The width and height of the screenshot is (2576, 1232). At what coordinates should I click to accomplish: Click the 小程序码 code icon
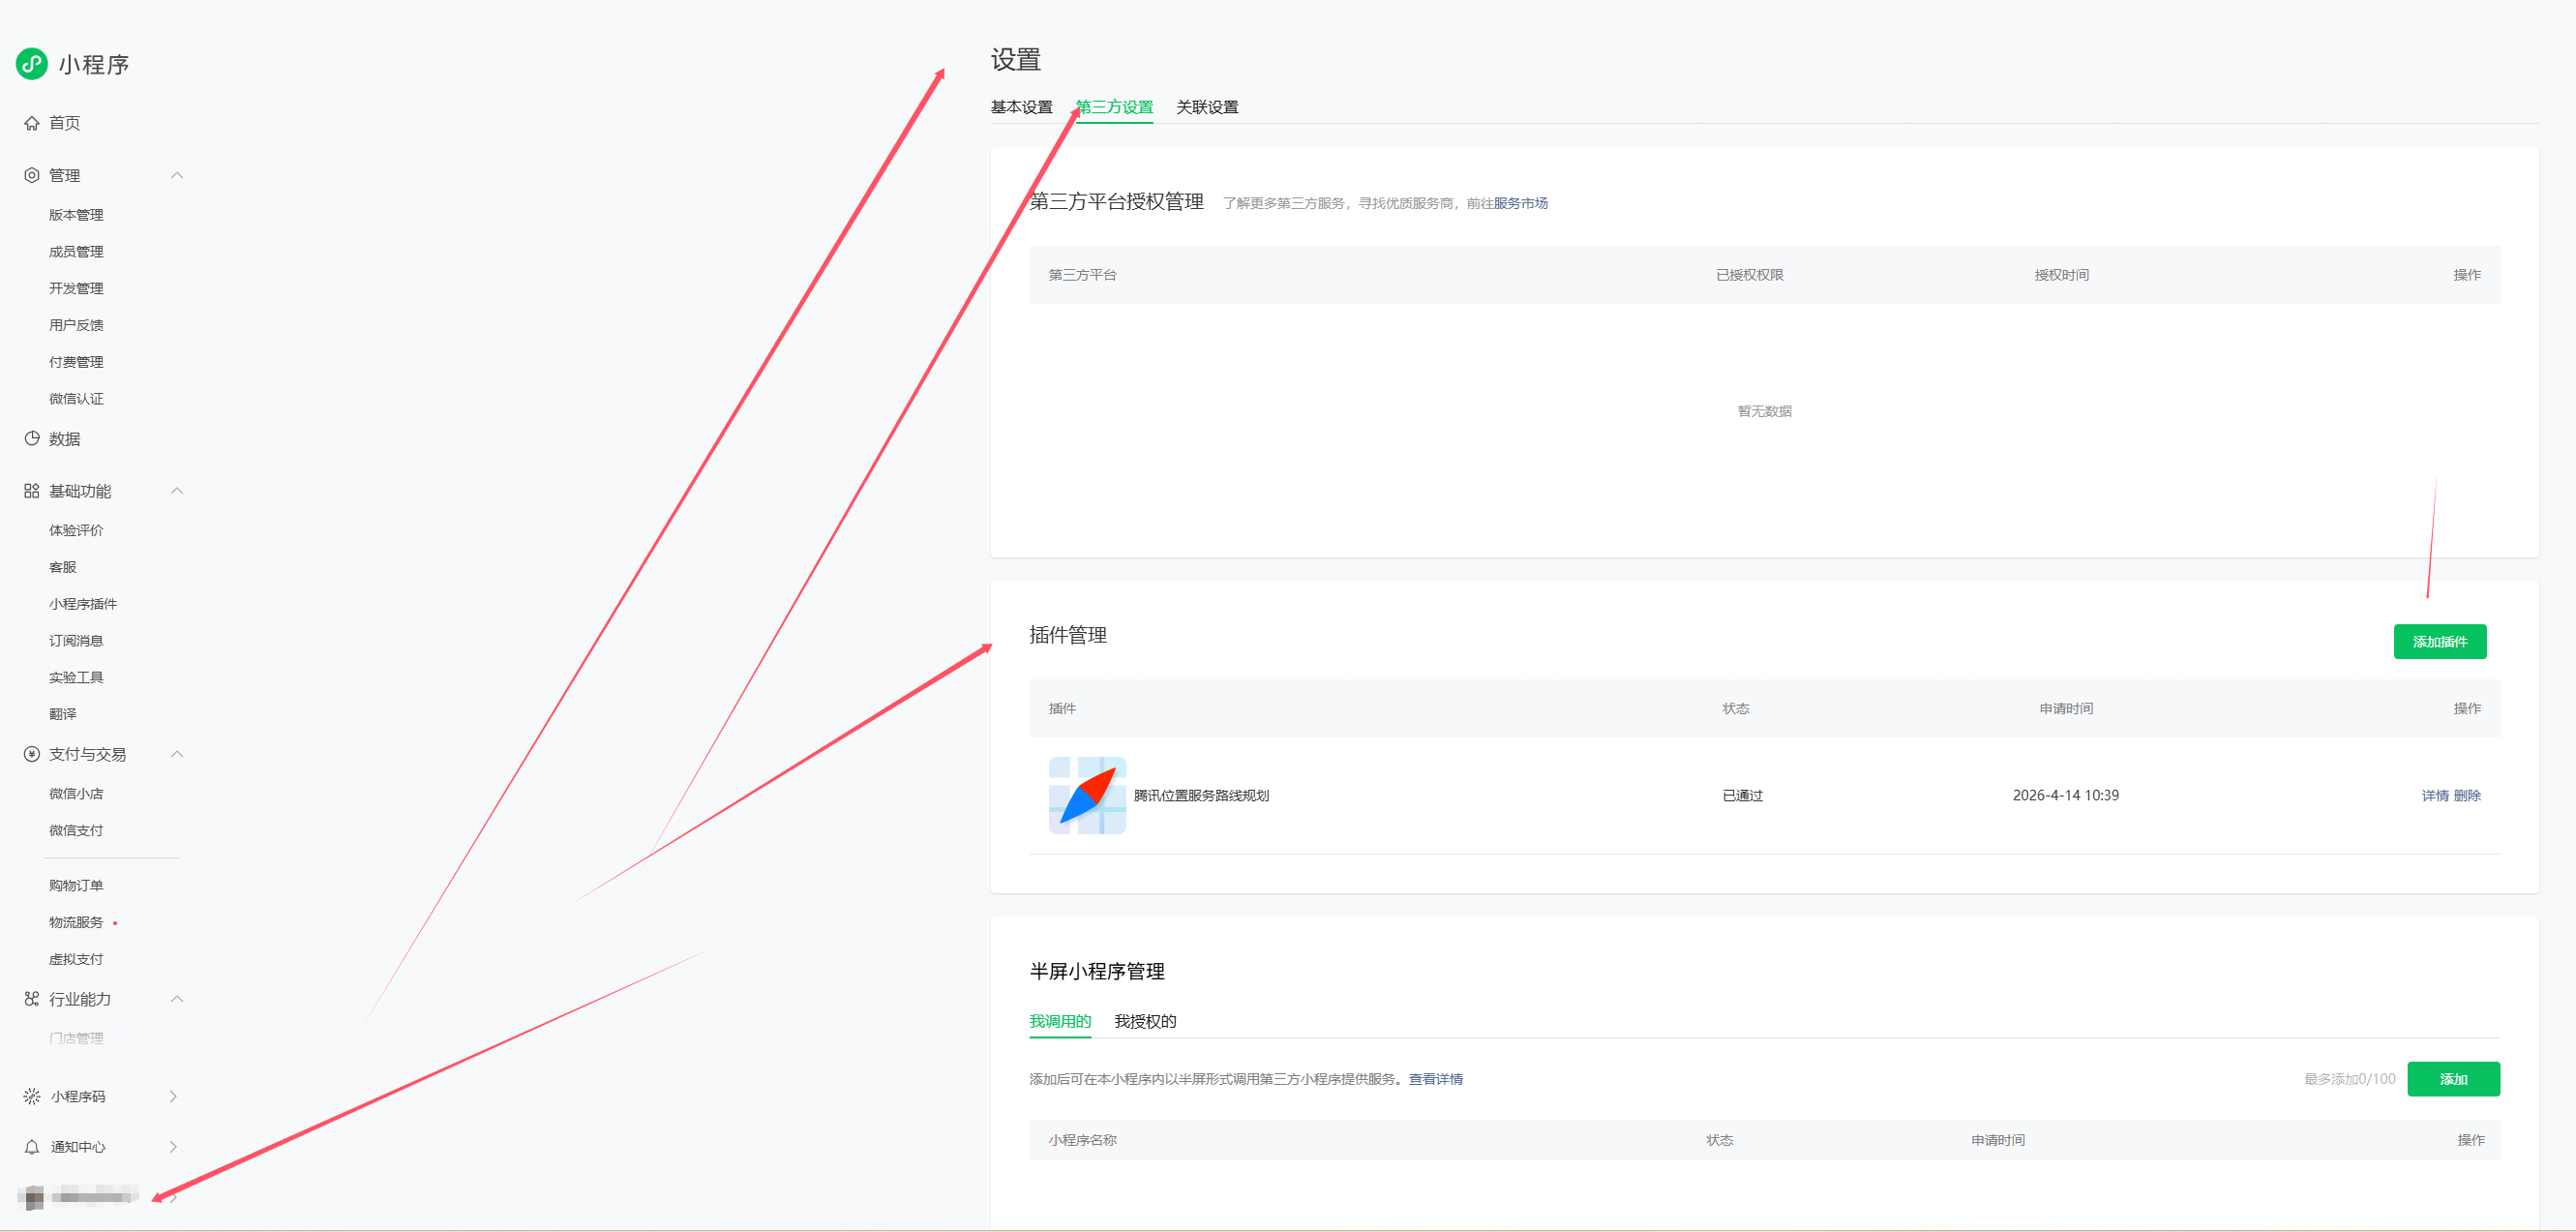click(32, 1096)
